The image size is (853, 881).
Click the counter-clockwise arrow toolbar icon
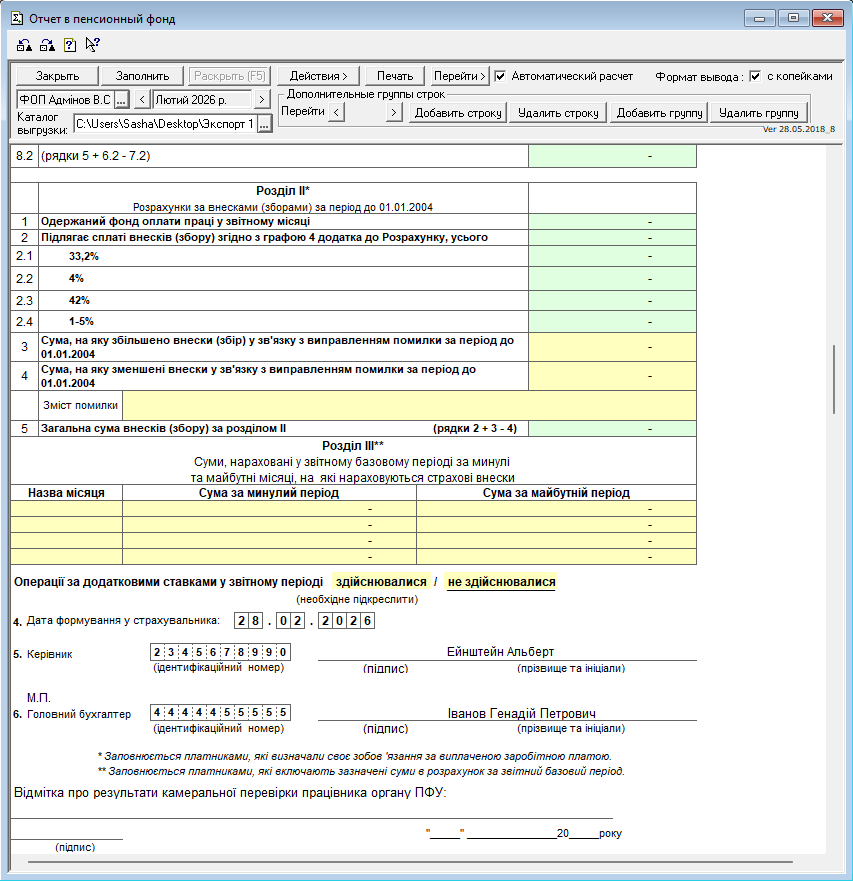pyautogui.click(x=24, y=45)
